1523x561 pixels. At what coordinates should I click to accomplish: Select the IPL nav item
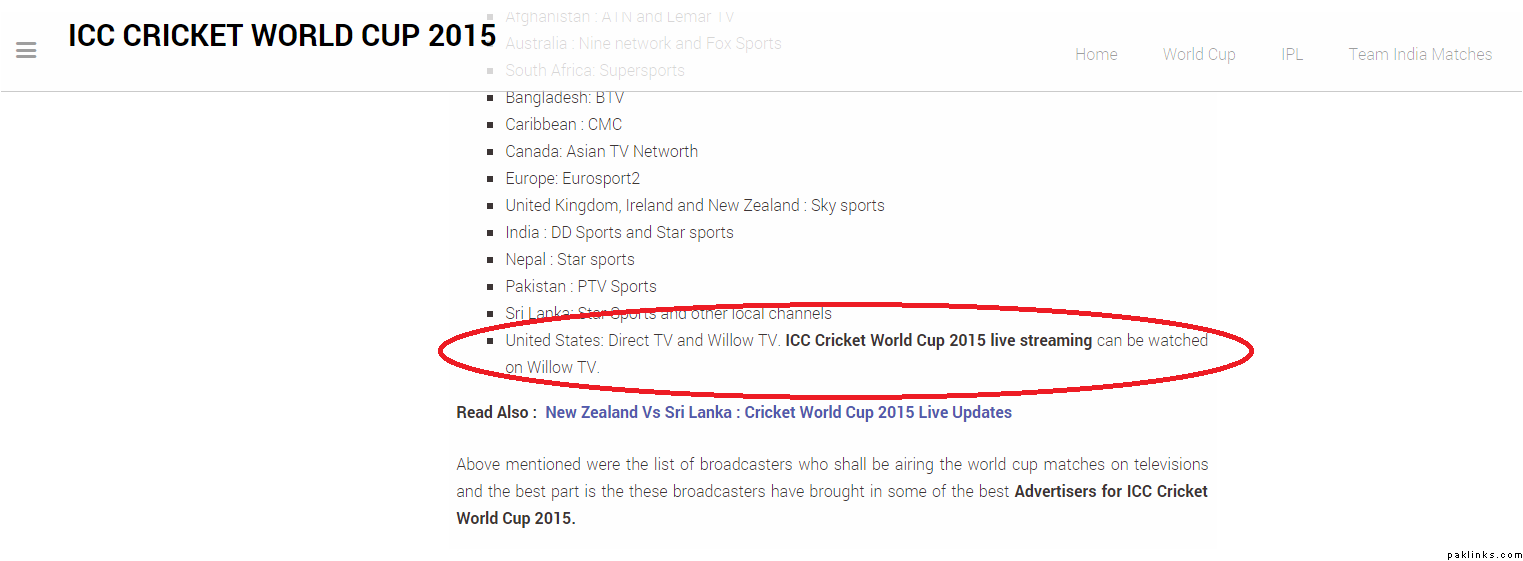(x=1291, y=55)
